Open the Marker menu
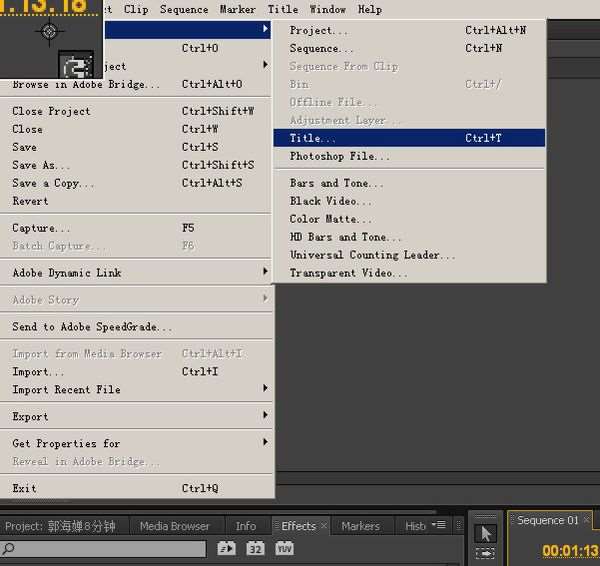Screen dimensions: 600x566 point(238,9)
